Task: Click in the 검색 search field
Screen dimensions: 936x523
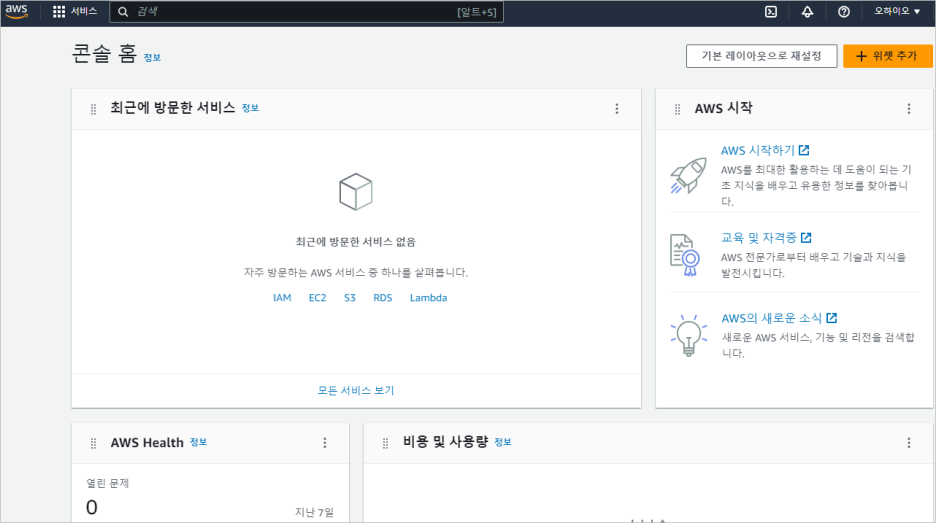Action: [306, 12]
